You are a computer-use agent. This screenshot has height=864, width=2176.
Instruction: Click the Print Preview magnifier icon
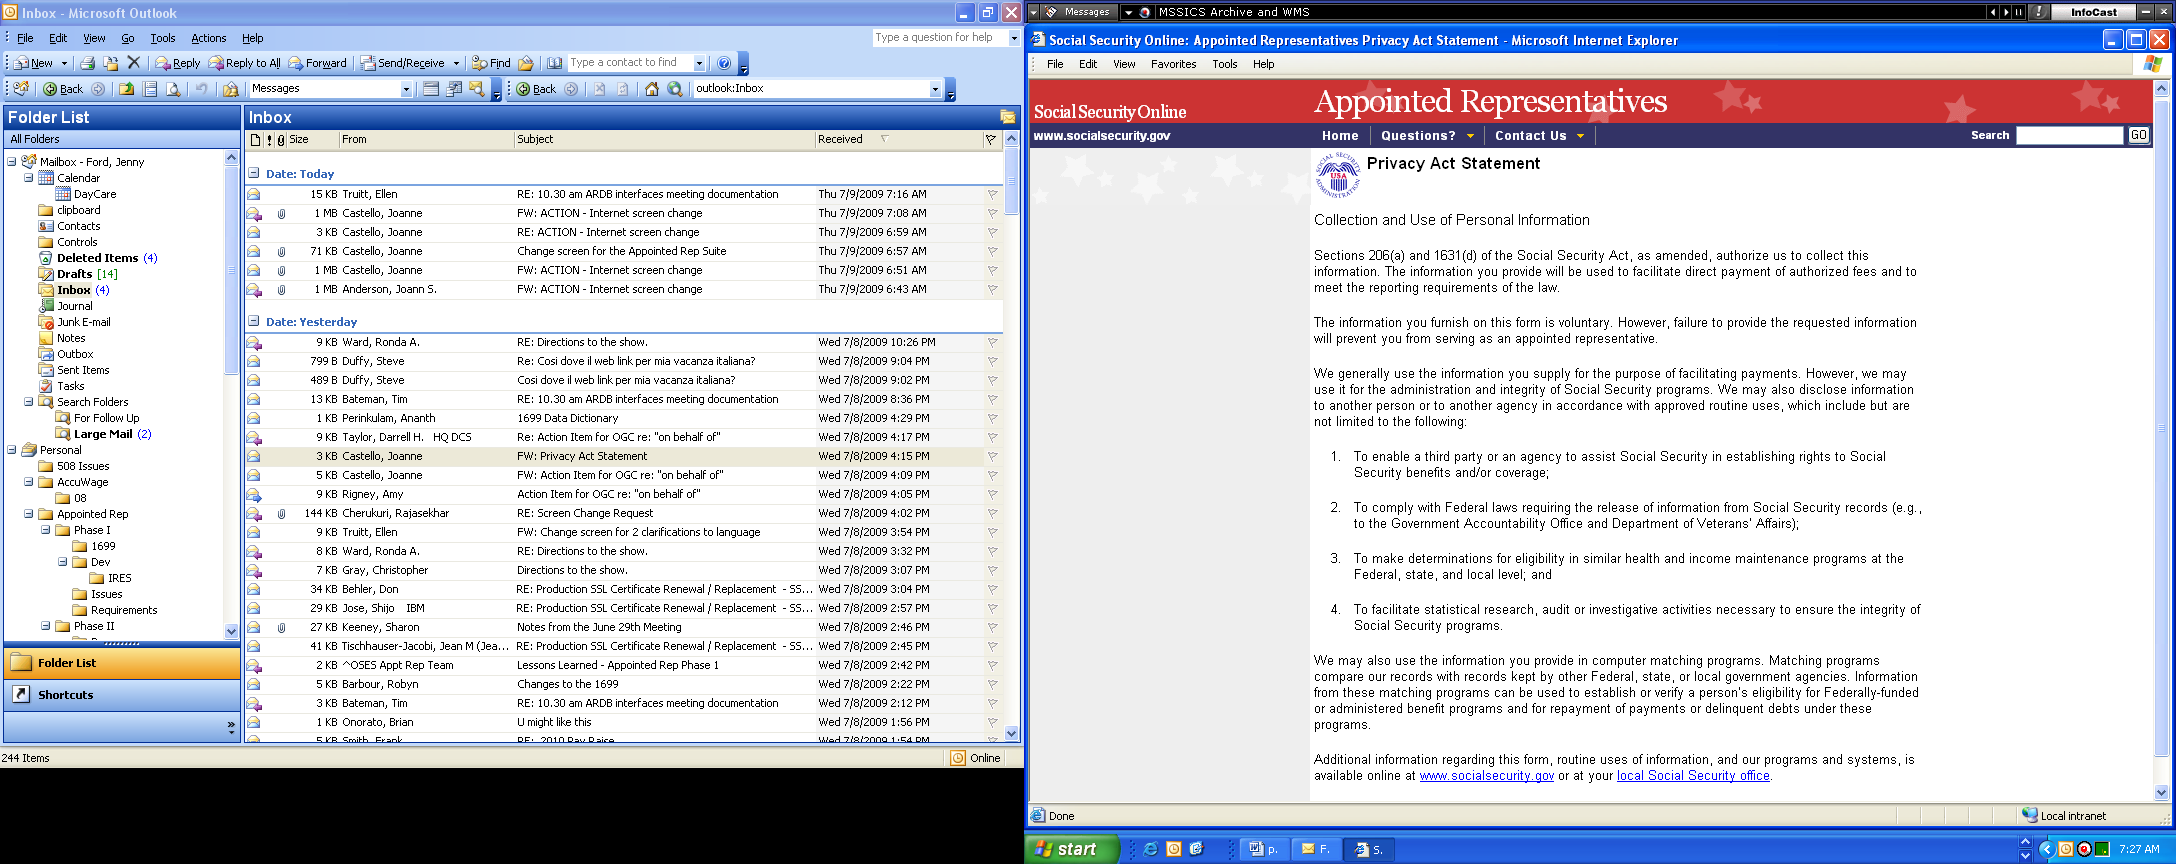pos(173,89)
